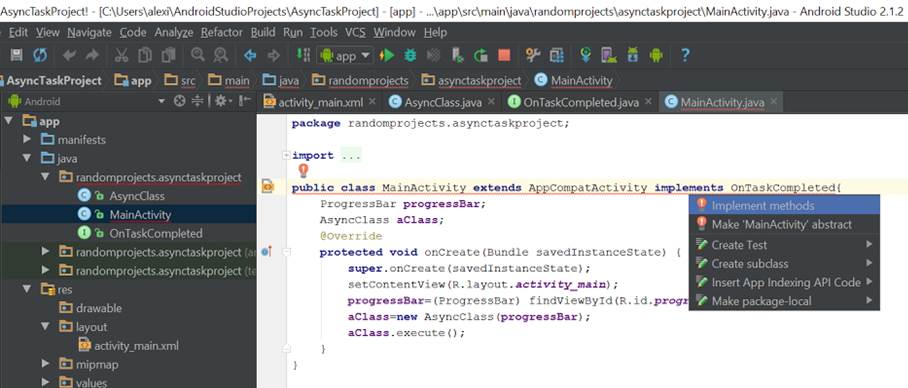
Task: Open the Android Device Monitor icon
Action: 656,55
